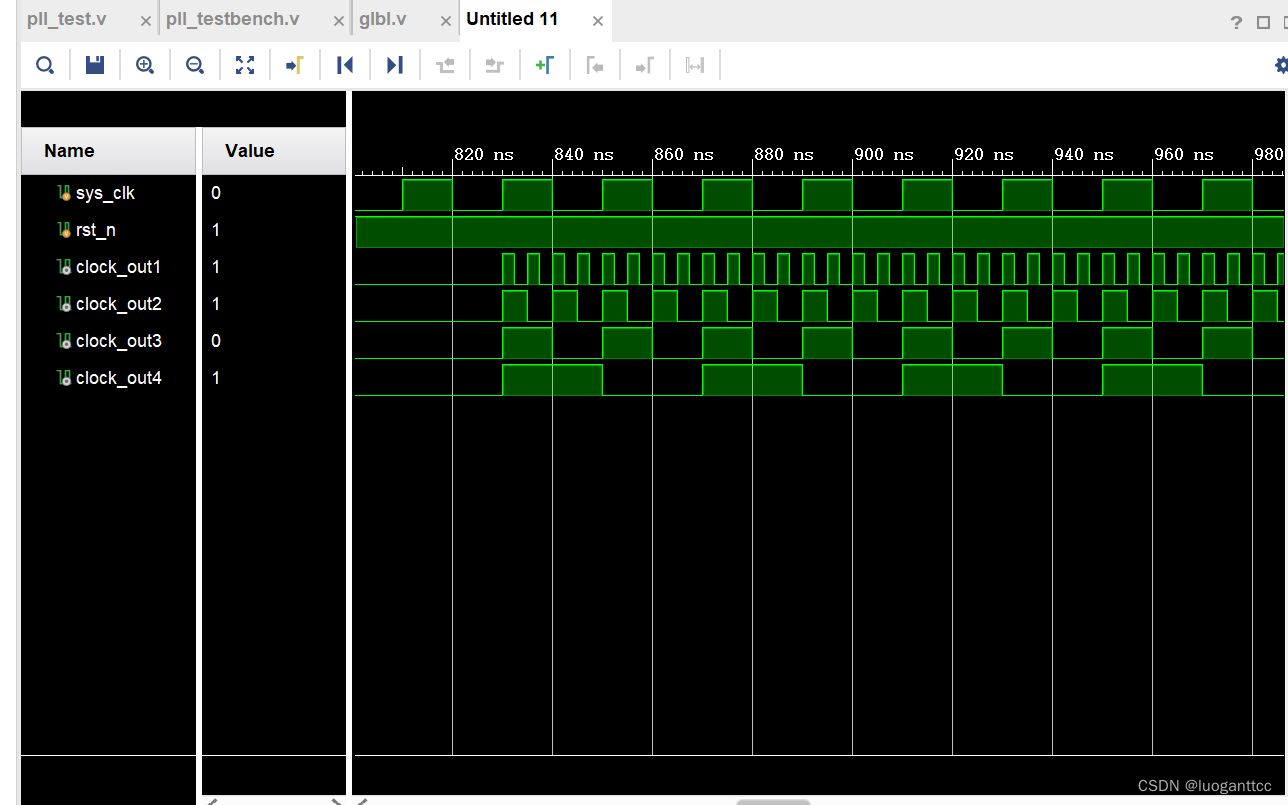Activate Zoom Fit for the waveform
This screenshot has height=805, width=1288.
point(244,64)
